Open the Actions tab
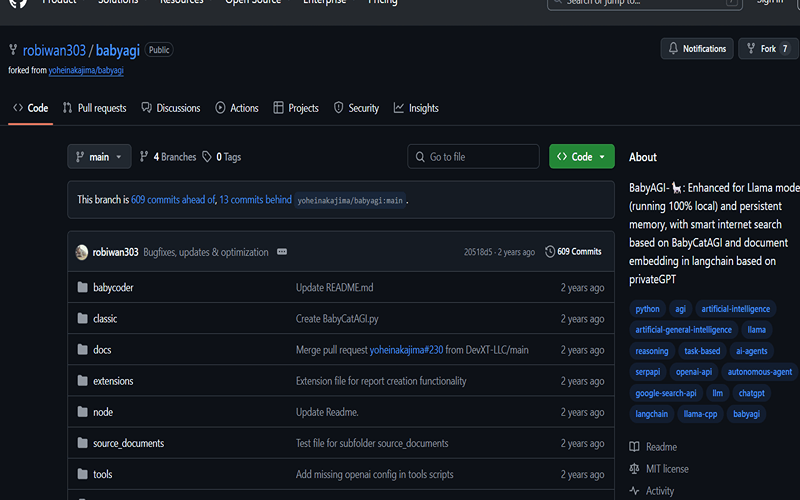 tap(237, 108)
